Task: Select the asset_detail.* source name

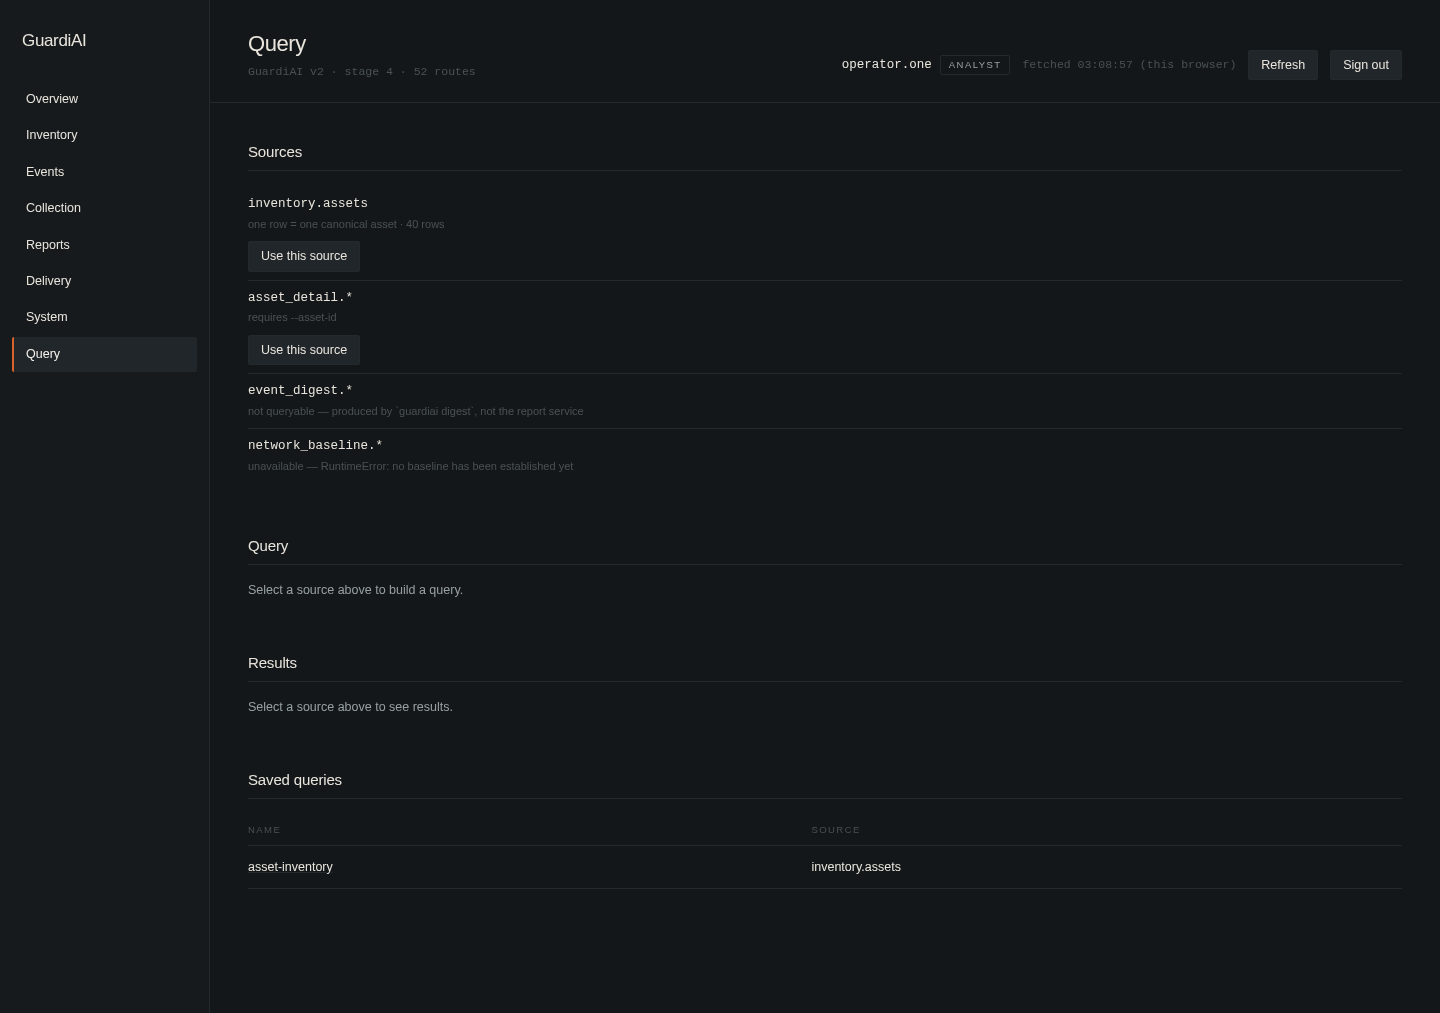Action: (x=300, y=297)
